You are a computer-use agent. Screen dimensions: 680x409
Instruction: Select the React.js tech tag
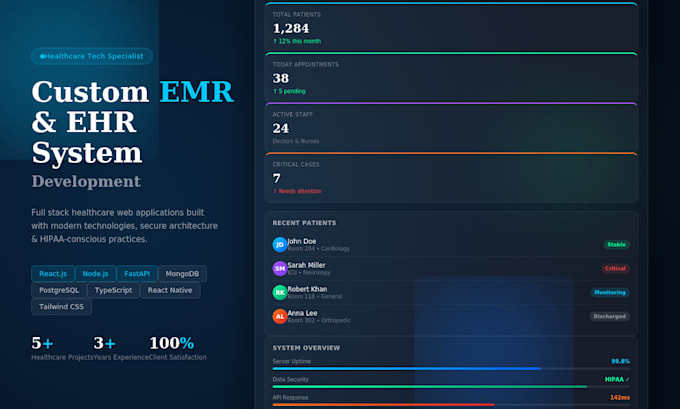[x=53, y=274]
